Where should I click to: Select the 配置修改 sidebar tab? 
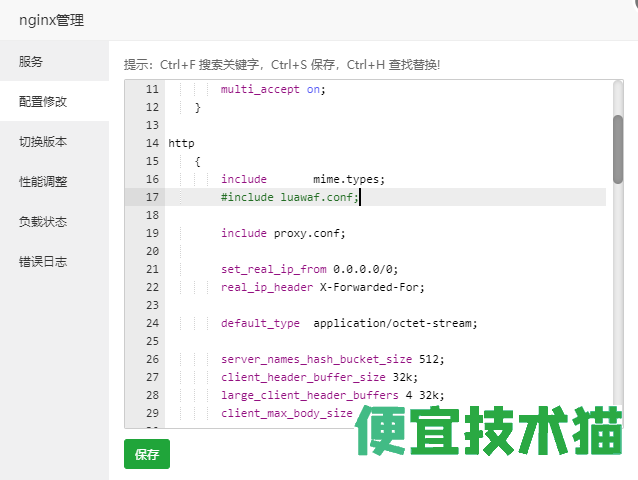54,101
